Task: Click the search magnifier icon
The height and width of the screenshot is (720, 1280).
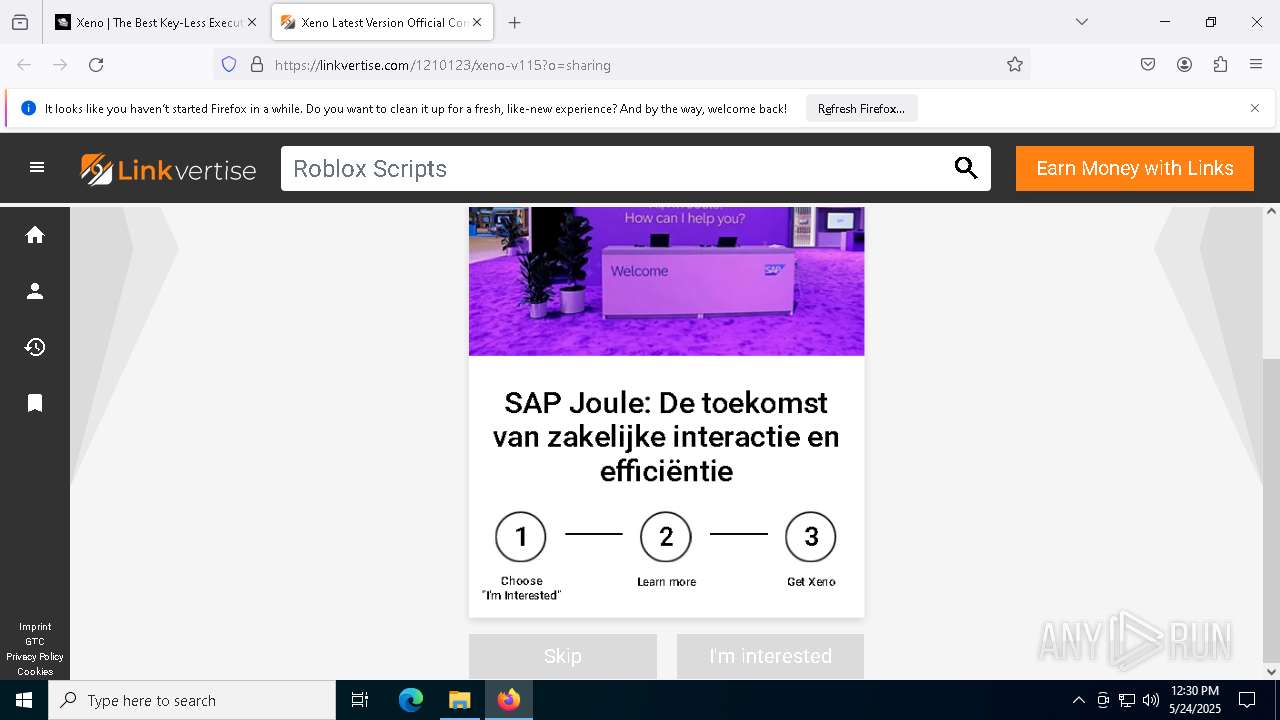Action: pyautogui.click(x=966, y=168)
